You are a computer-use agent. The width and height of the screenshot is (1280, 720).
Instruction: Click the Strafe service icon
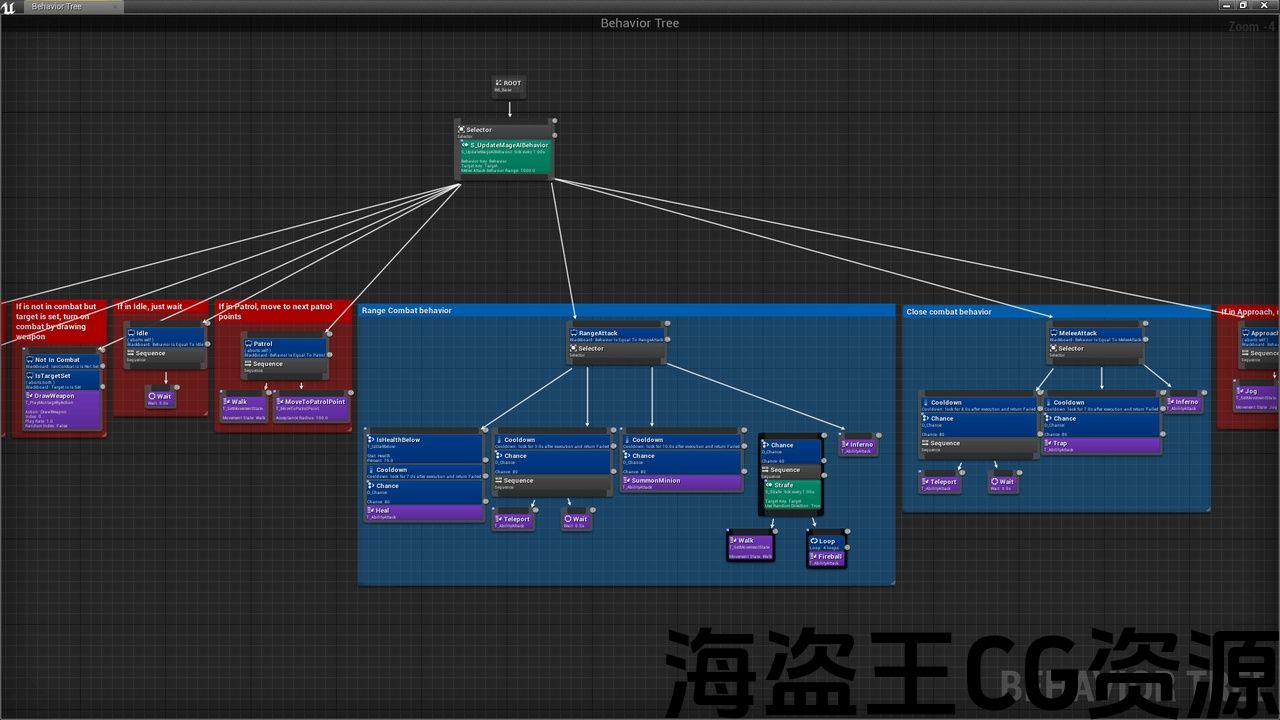(769, 485)
